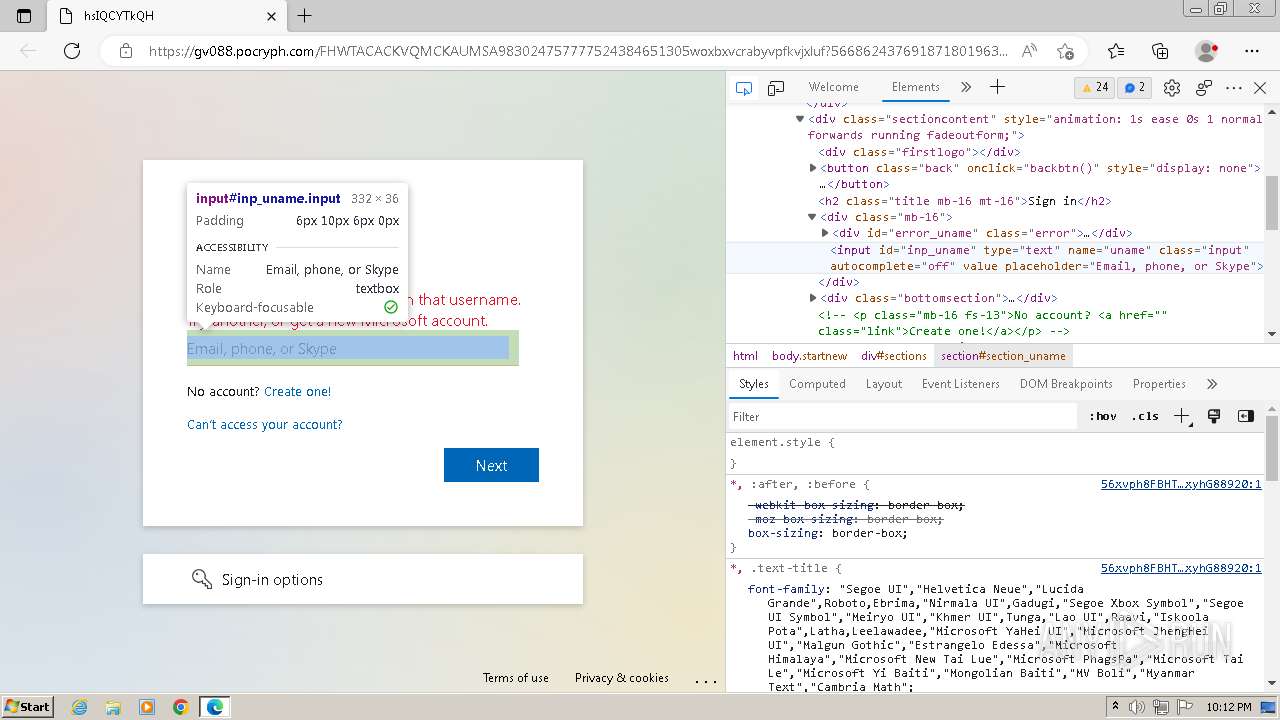Open the footer more options ellipsis
Image resolution: width=1280 pixels, height=720 pixels.
(x=706, y=680)
